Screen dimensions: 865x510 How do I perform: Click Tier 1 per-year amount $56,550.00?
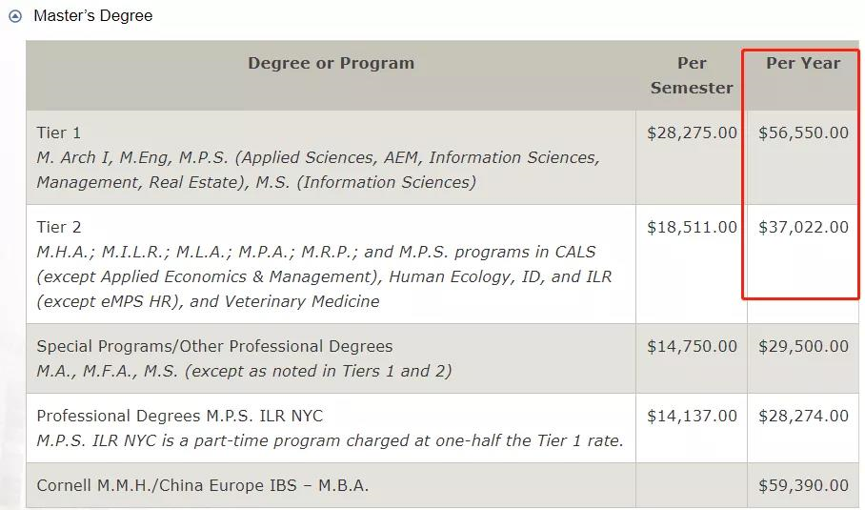point(803,132)
